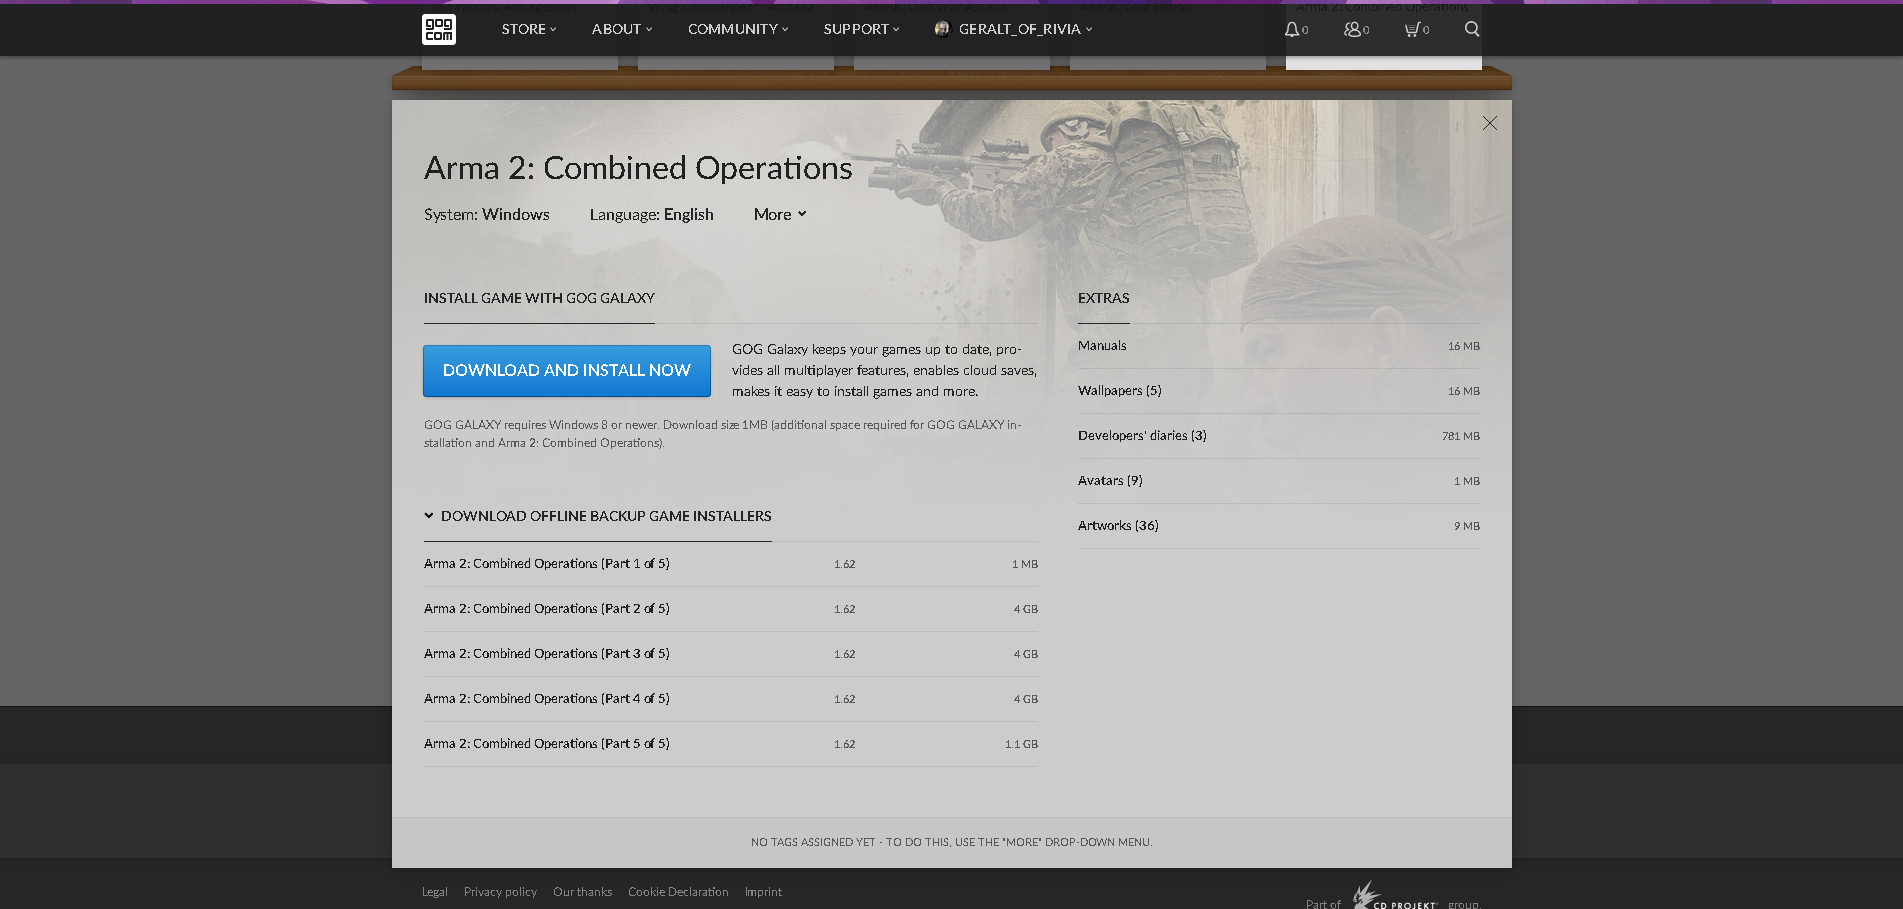The image size is (1903, 909).
Task: Download Arma 2 installer Part 1 of 5
Action: (x=731, y=564)
